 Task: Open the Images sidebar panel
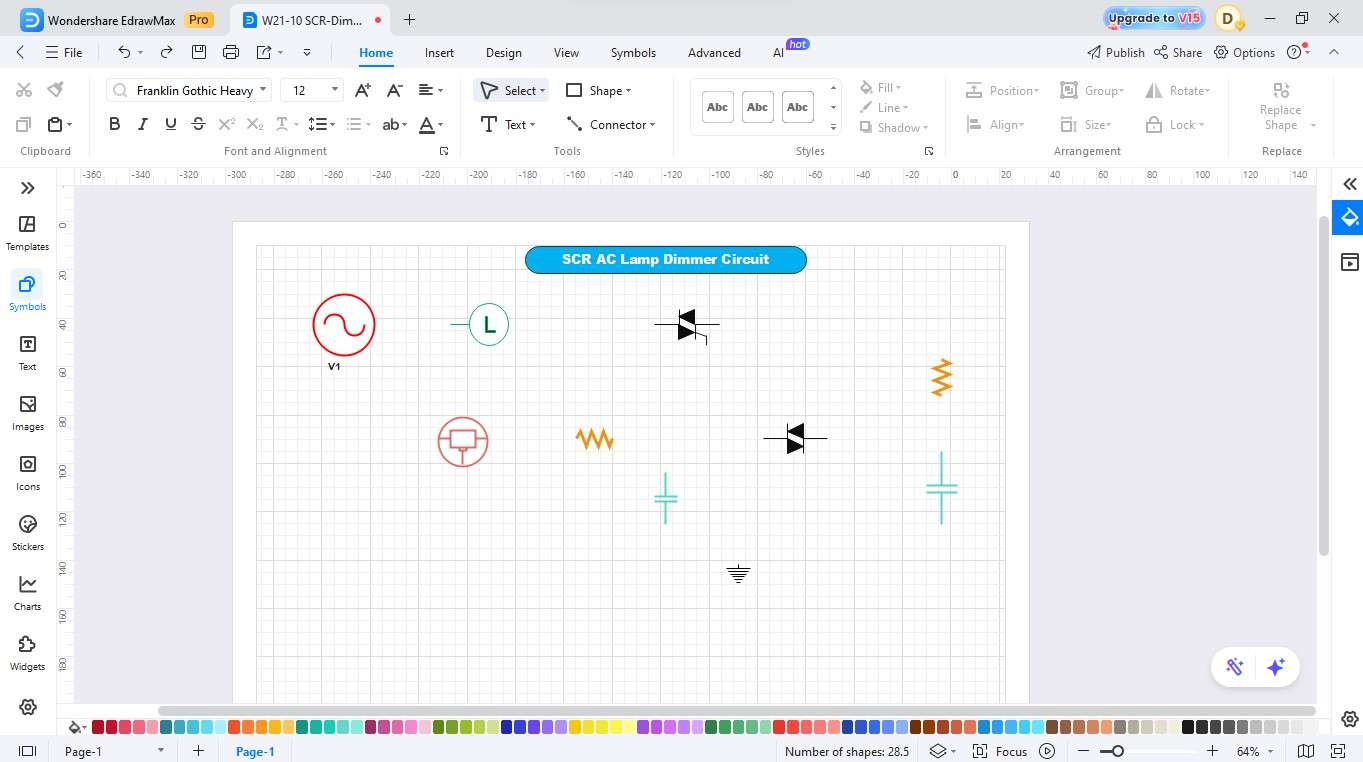click(27, 413)
